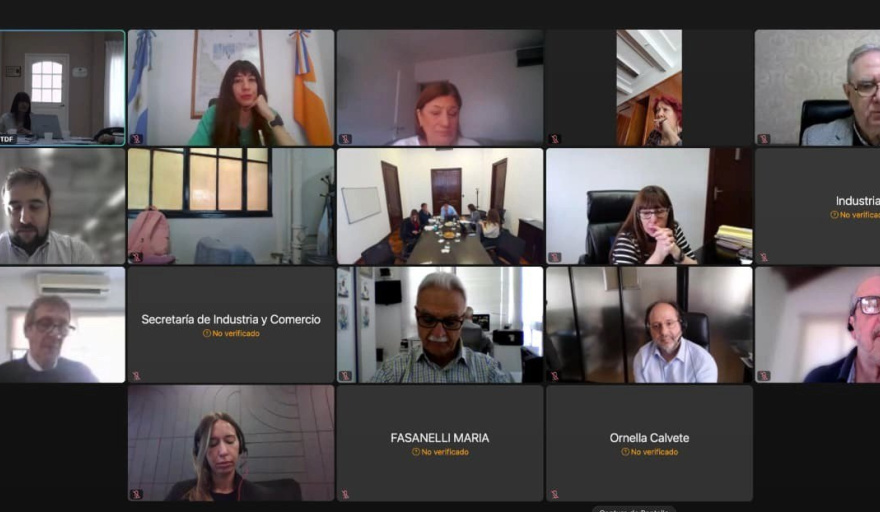Select the Secretaría de Industria y Comercio tile

(231, 325)
